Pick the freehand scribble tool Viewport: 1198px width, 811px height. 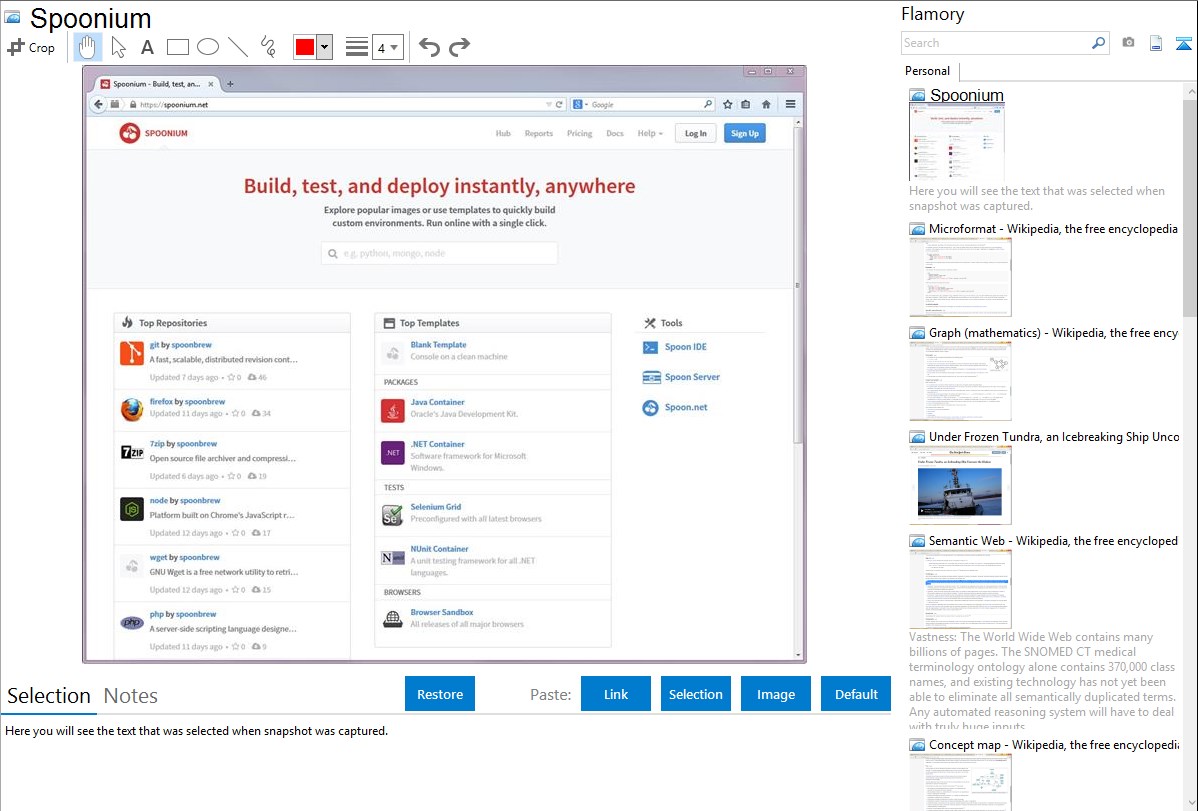pos(268,47)
